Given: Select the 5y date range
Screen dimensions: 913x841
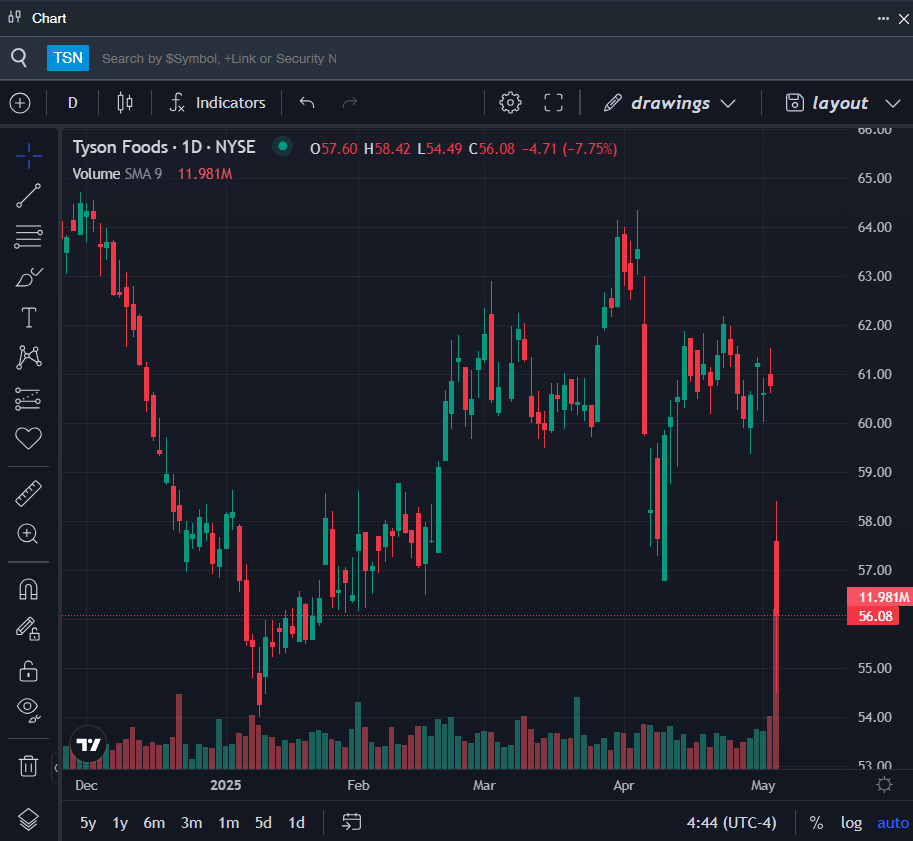Looking at the screenshot, I should tap(88, 822).
